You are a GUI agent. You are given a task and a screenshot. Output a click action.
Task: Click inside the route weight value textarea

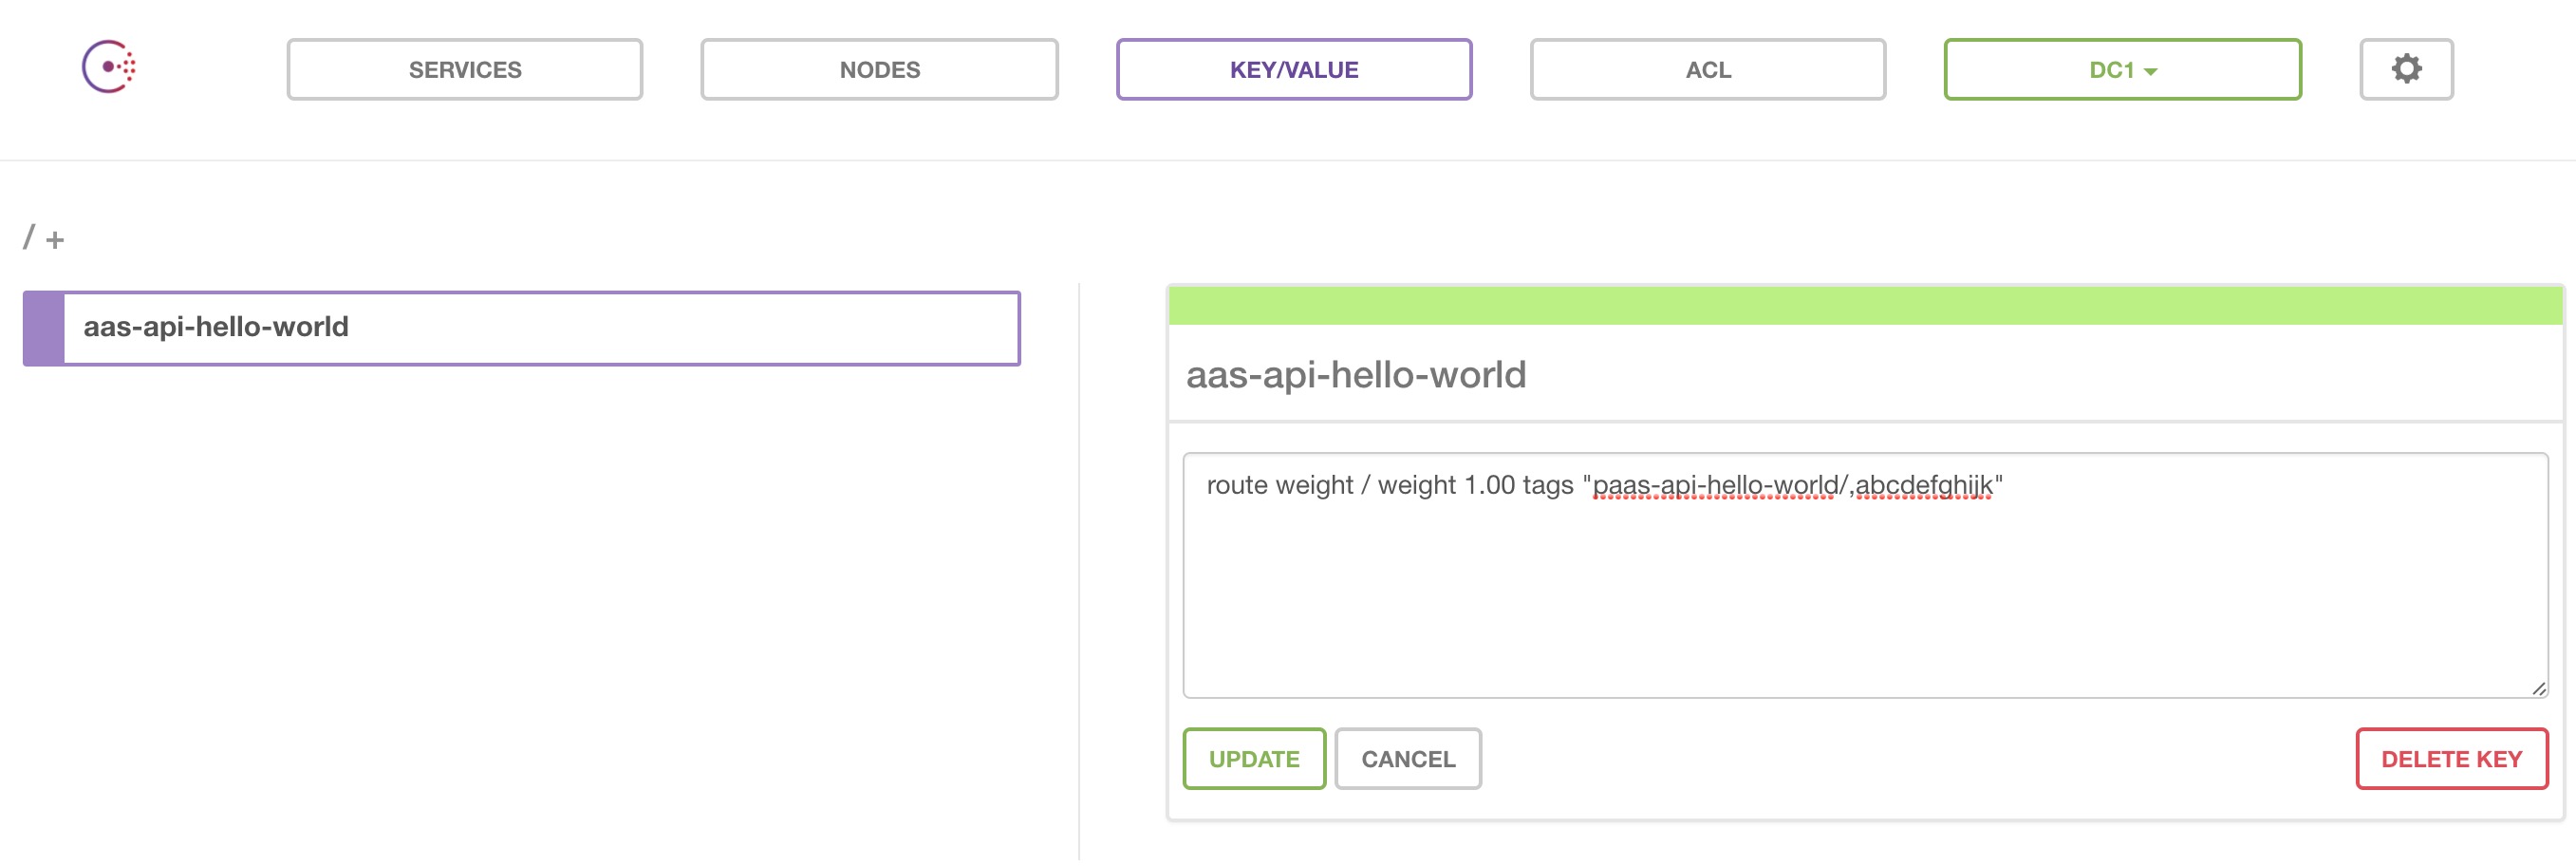1865,575
